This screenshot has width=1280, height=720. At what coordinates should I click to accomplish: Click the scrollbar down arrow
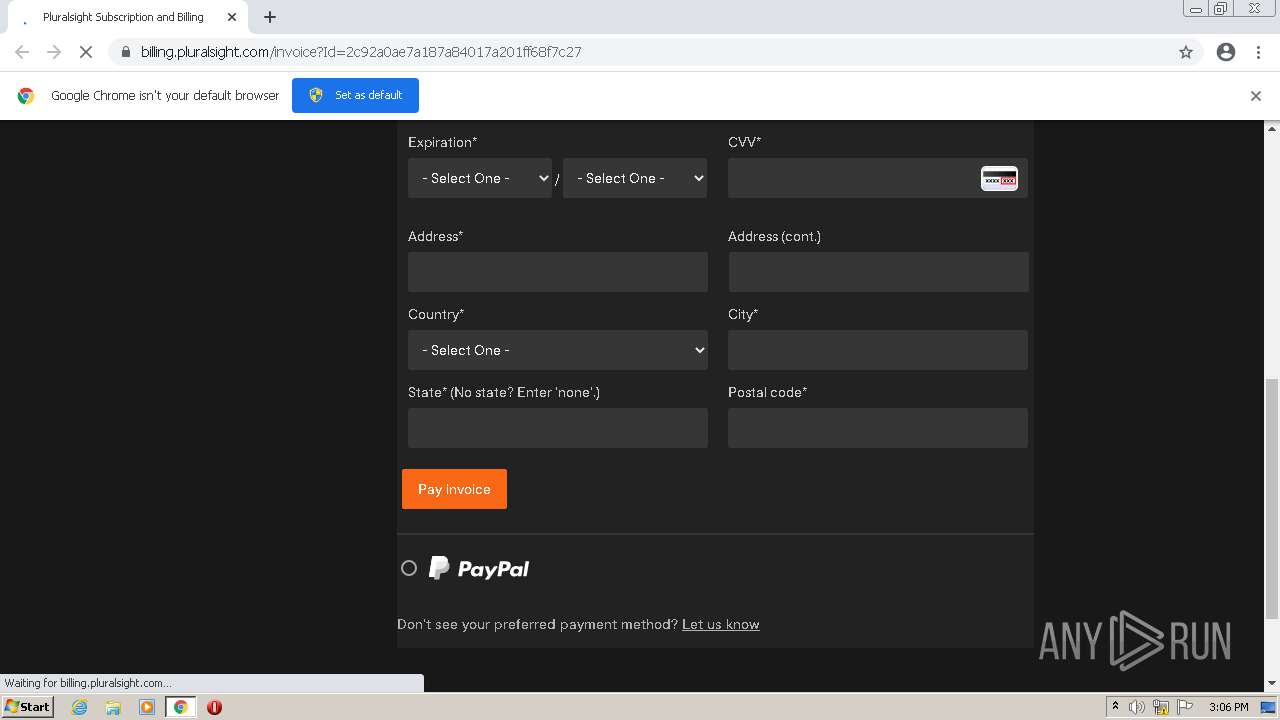tap(1272, 683)
